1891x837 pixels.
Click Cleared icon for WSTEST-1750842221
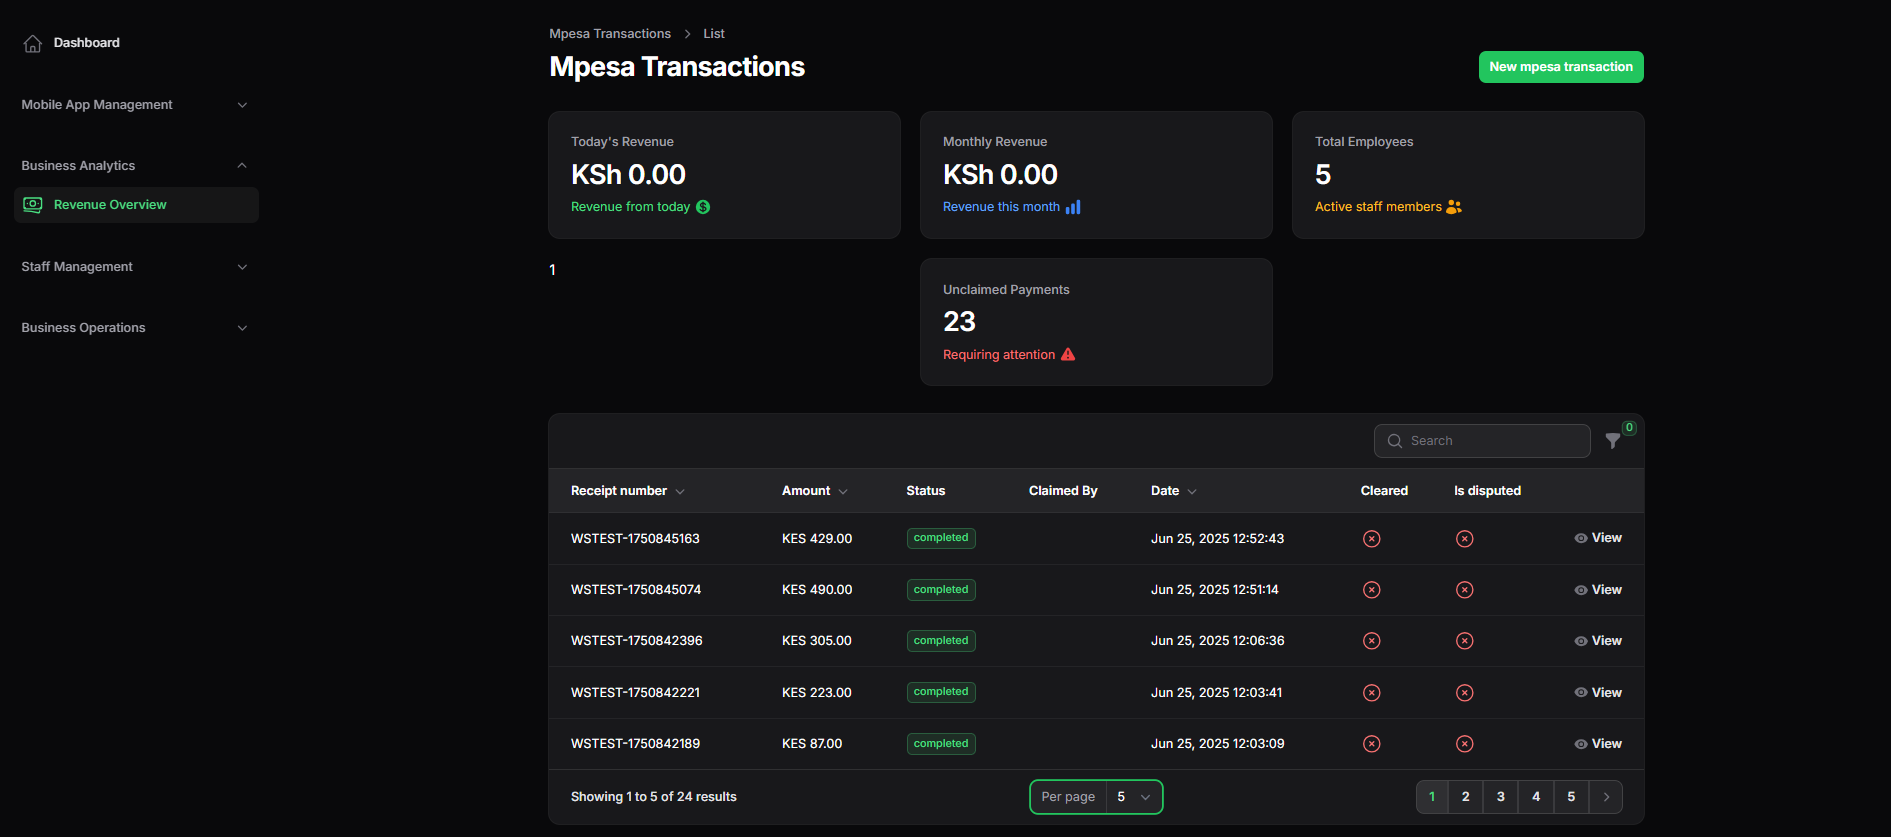tap(1372, 693)
